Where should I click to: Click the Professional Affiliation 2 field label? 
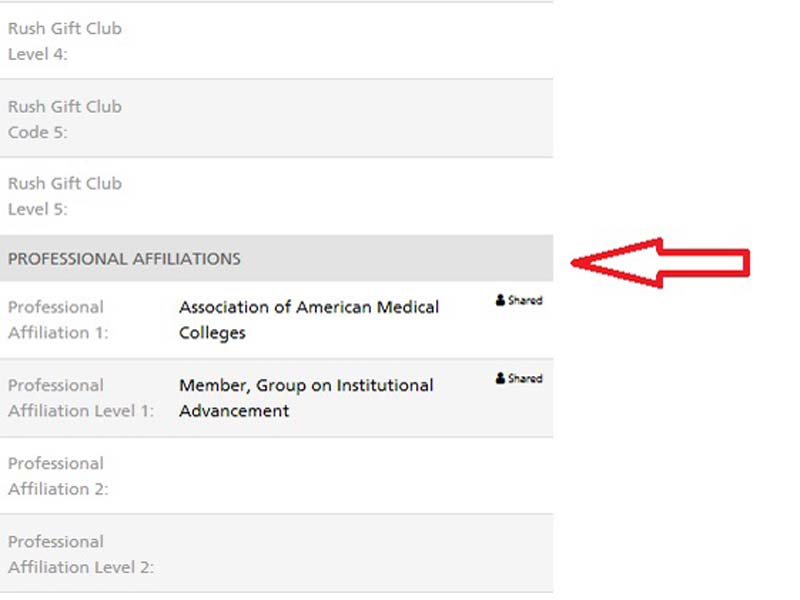57,476
